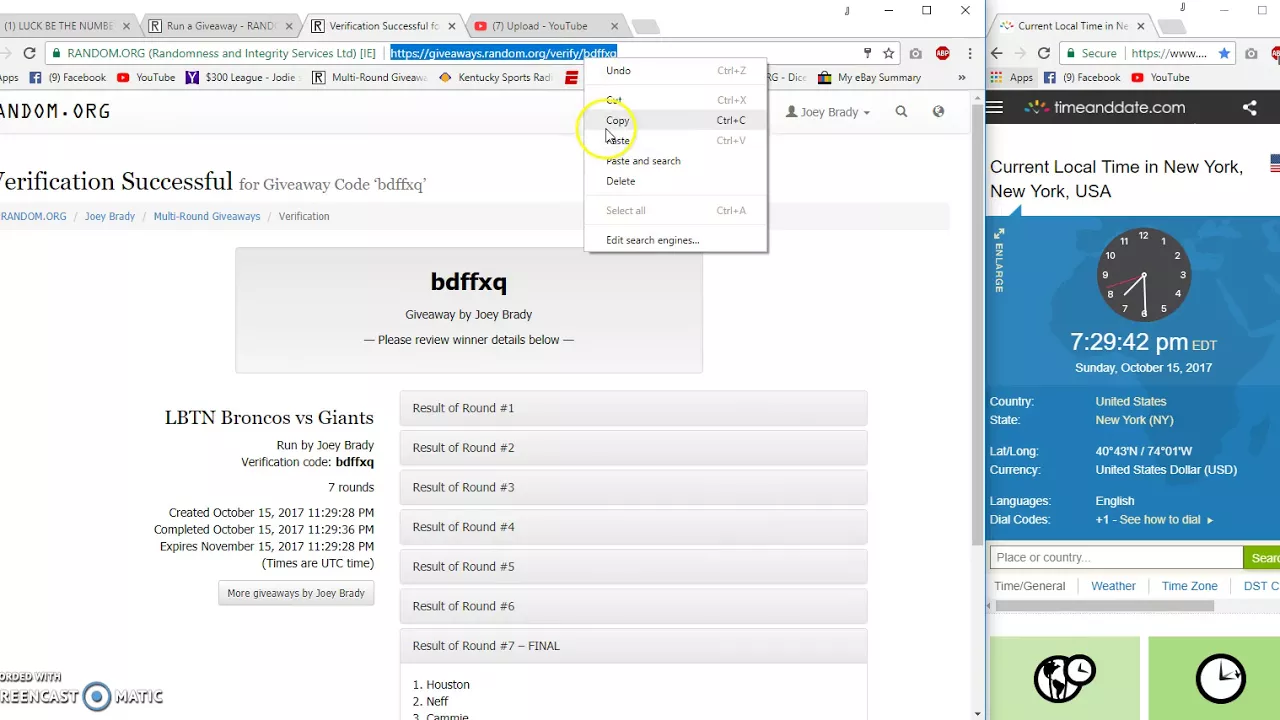Reload the timeanddate page

click(x=1043, y=53)
